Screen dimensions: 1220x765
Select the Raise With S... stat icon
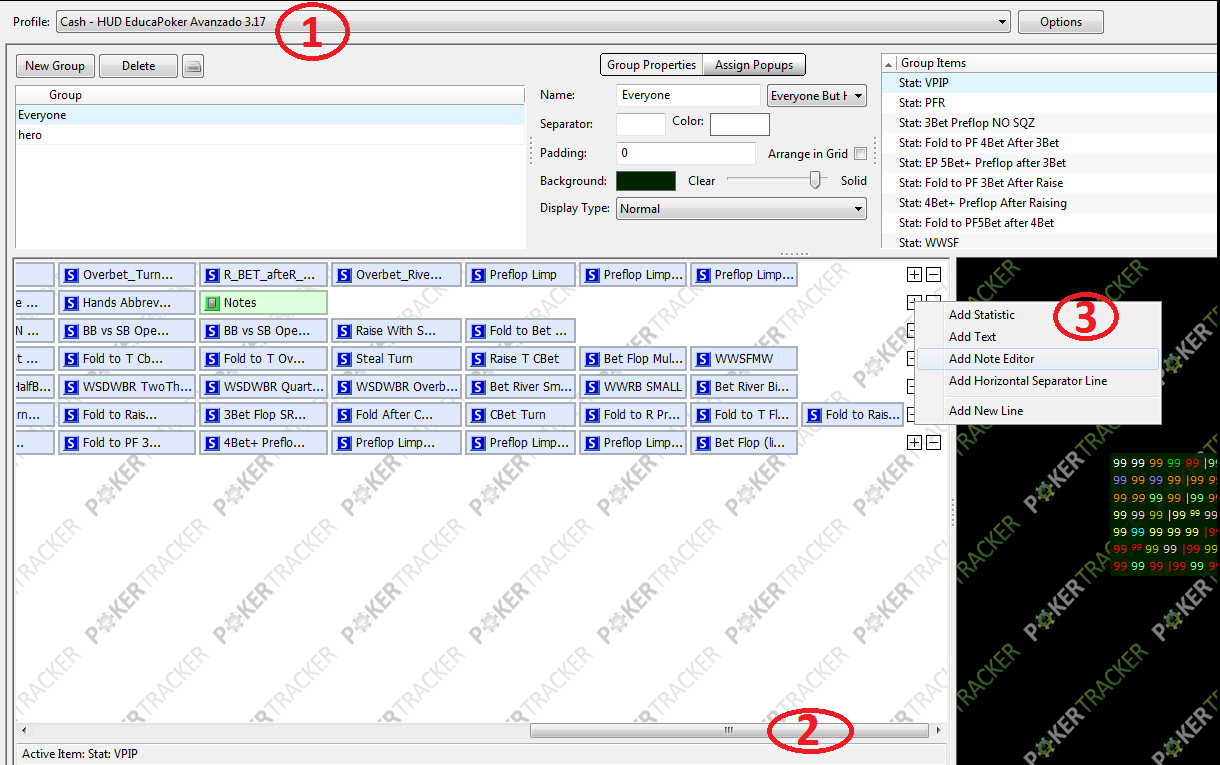click(343, 331)
